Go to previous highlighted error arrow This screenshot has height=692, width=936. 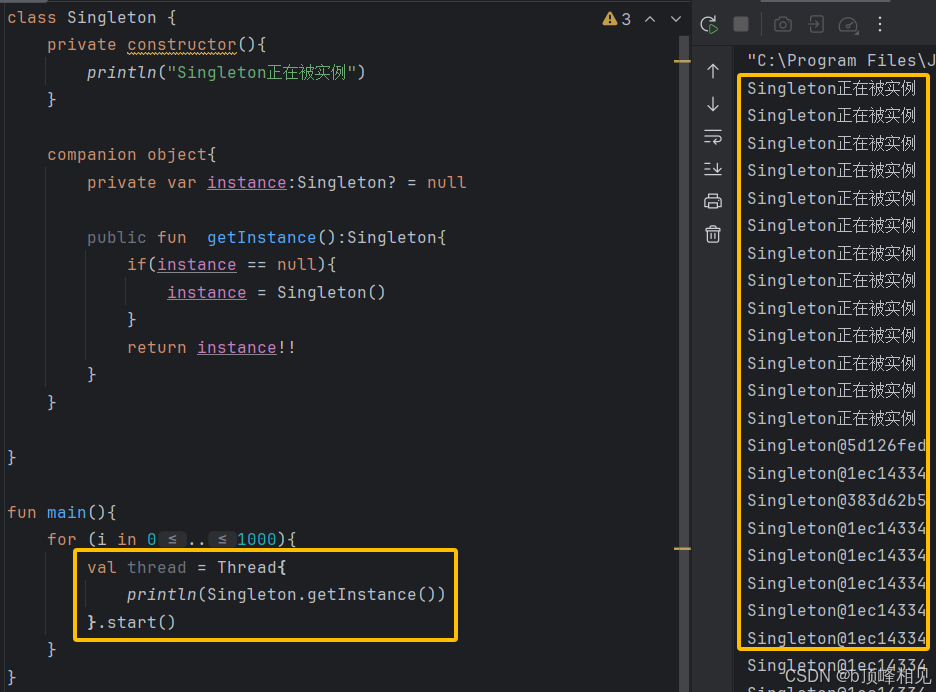click(x=650, y=19)
